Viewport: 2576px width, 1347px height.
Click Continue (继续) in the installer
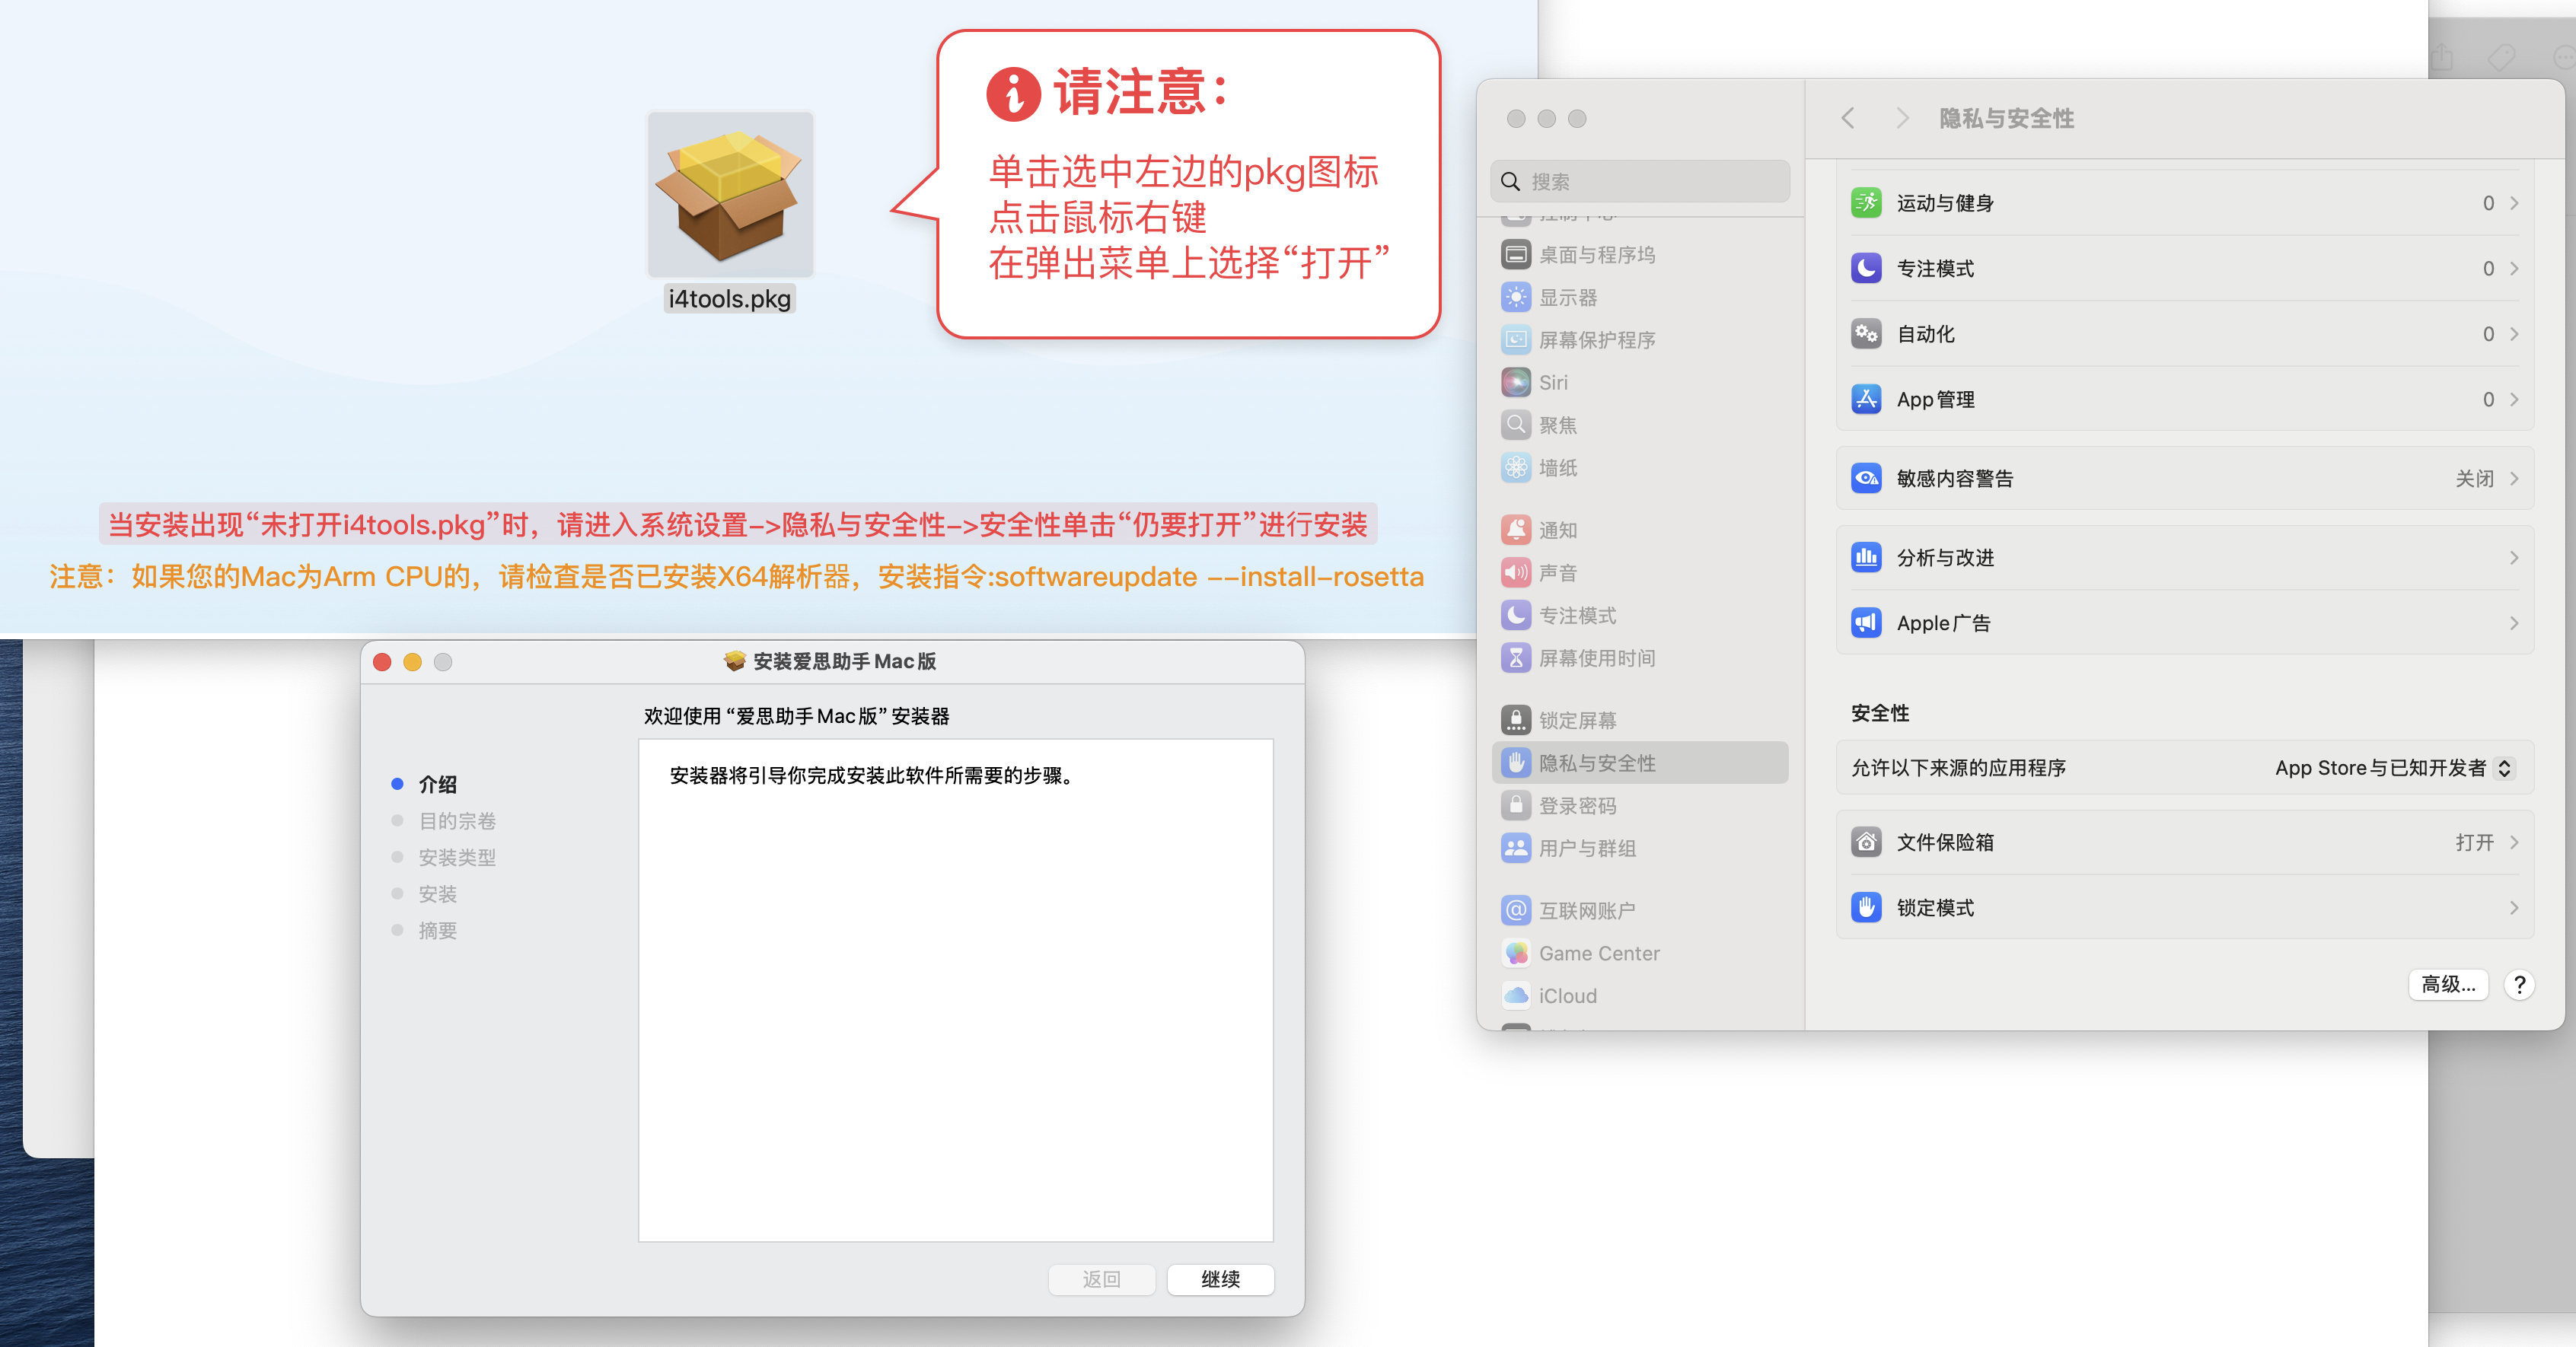(1220, 1279)
